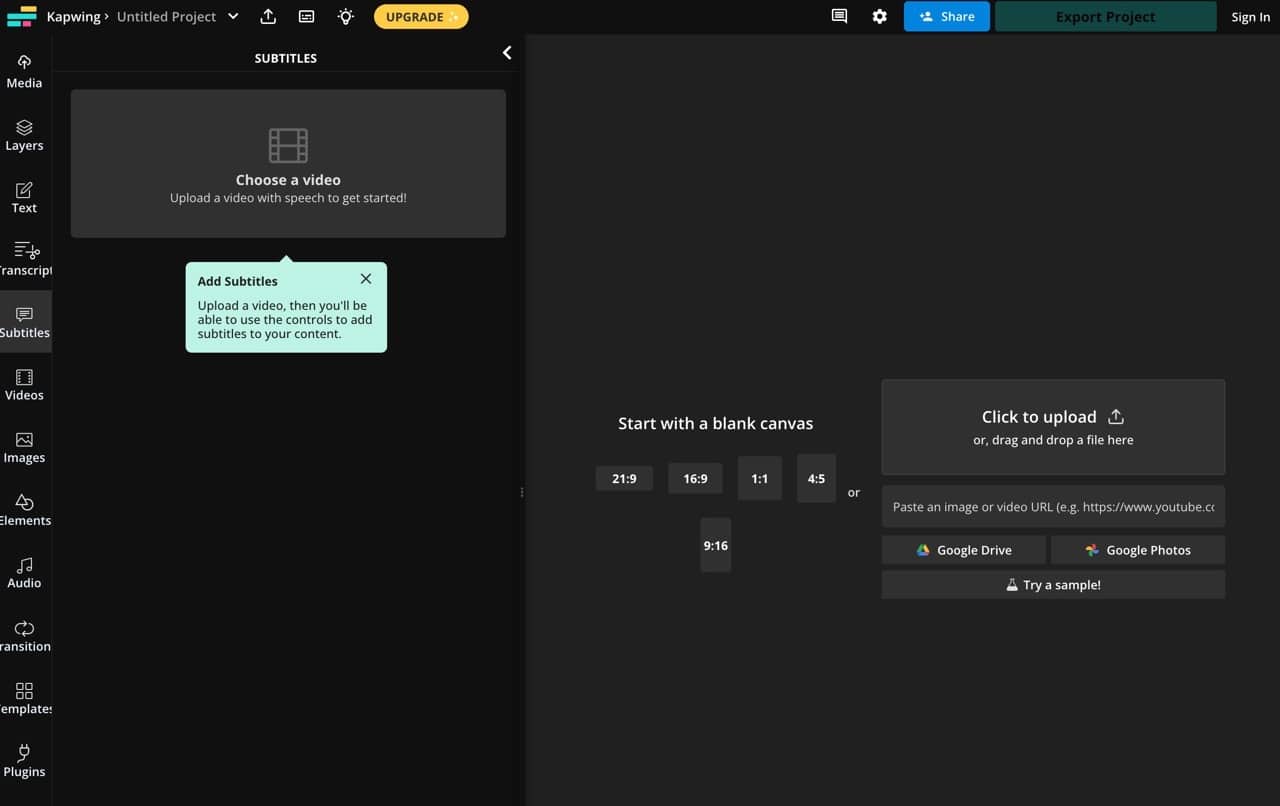Click the Untitled Project name
The width and height of the screenshot is (1280, 806).
(x=166, y=16)
